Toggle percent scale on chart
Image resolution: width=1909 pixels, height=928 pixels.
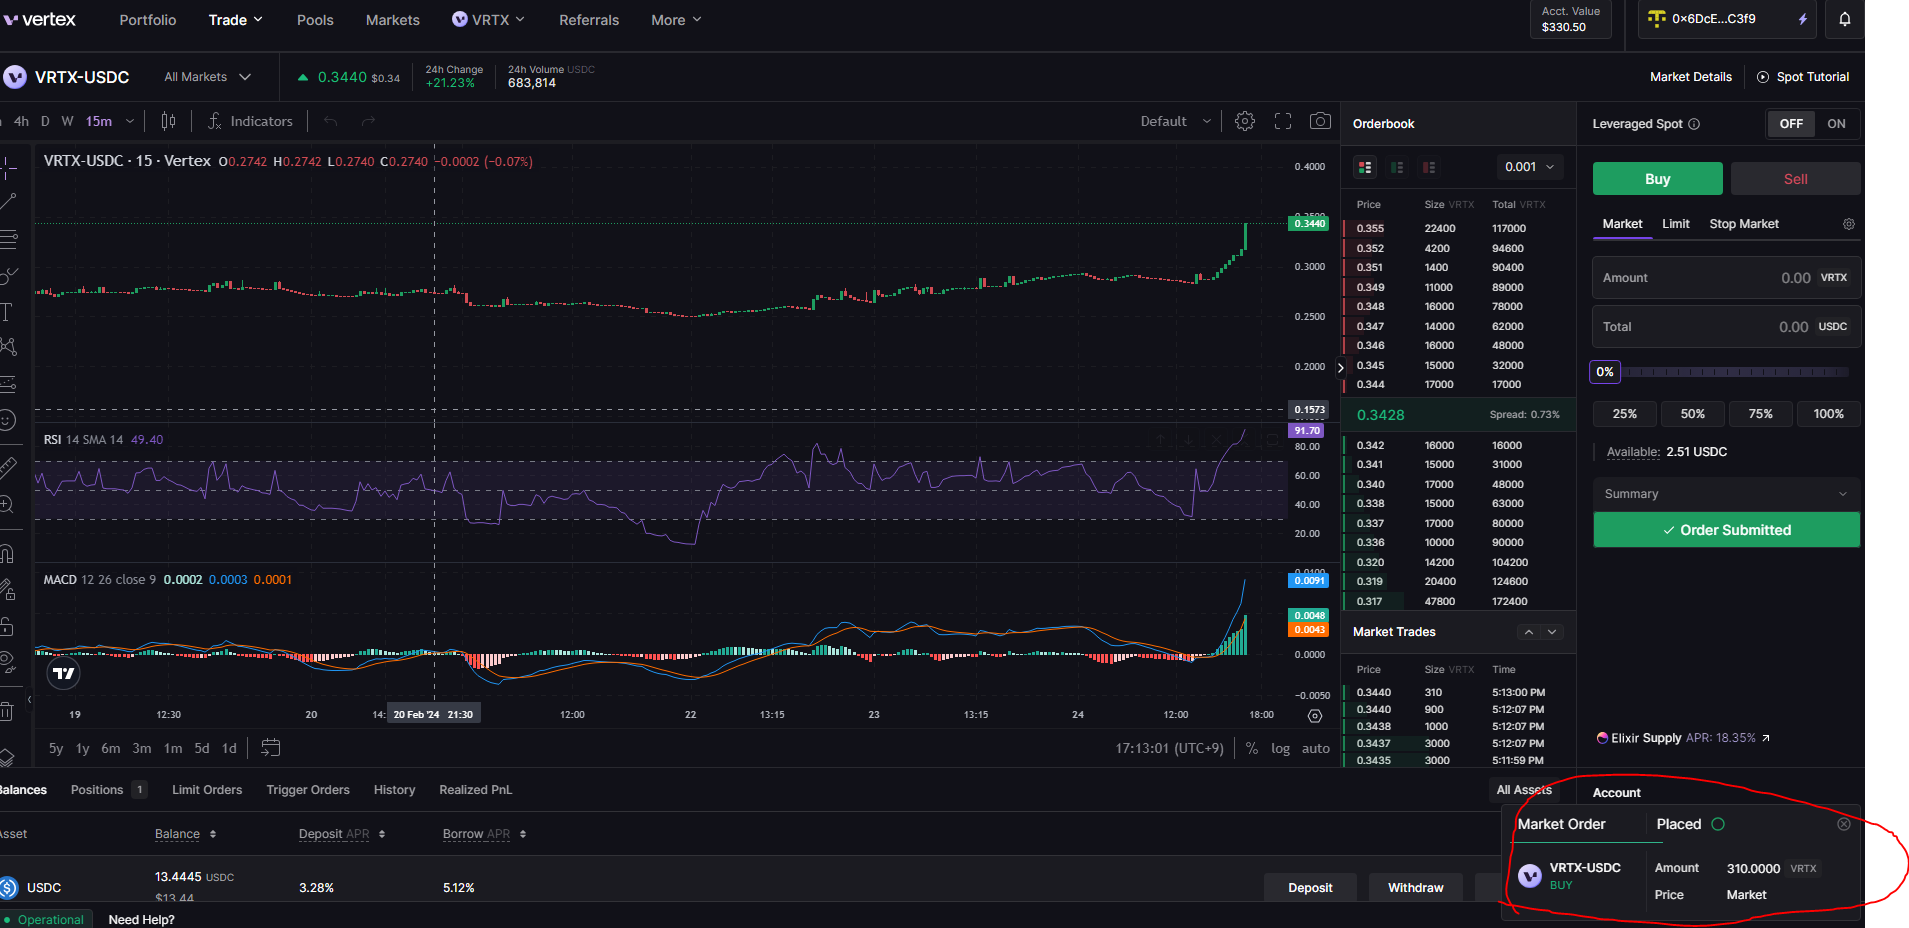click(x=1252, y=748)
